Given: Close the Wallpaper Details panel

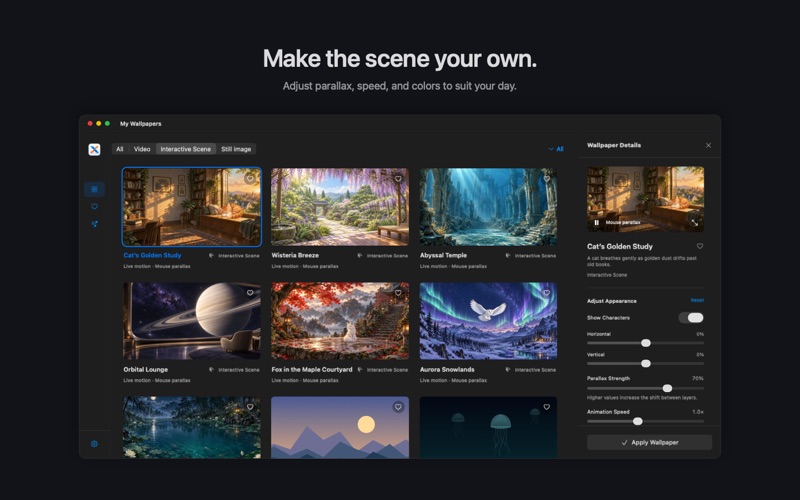Looking at the screenshot, I should (708, 145).
